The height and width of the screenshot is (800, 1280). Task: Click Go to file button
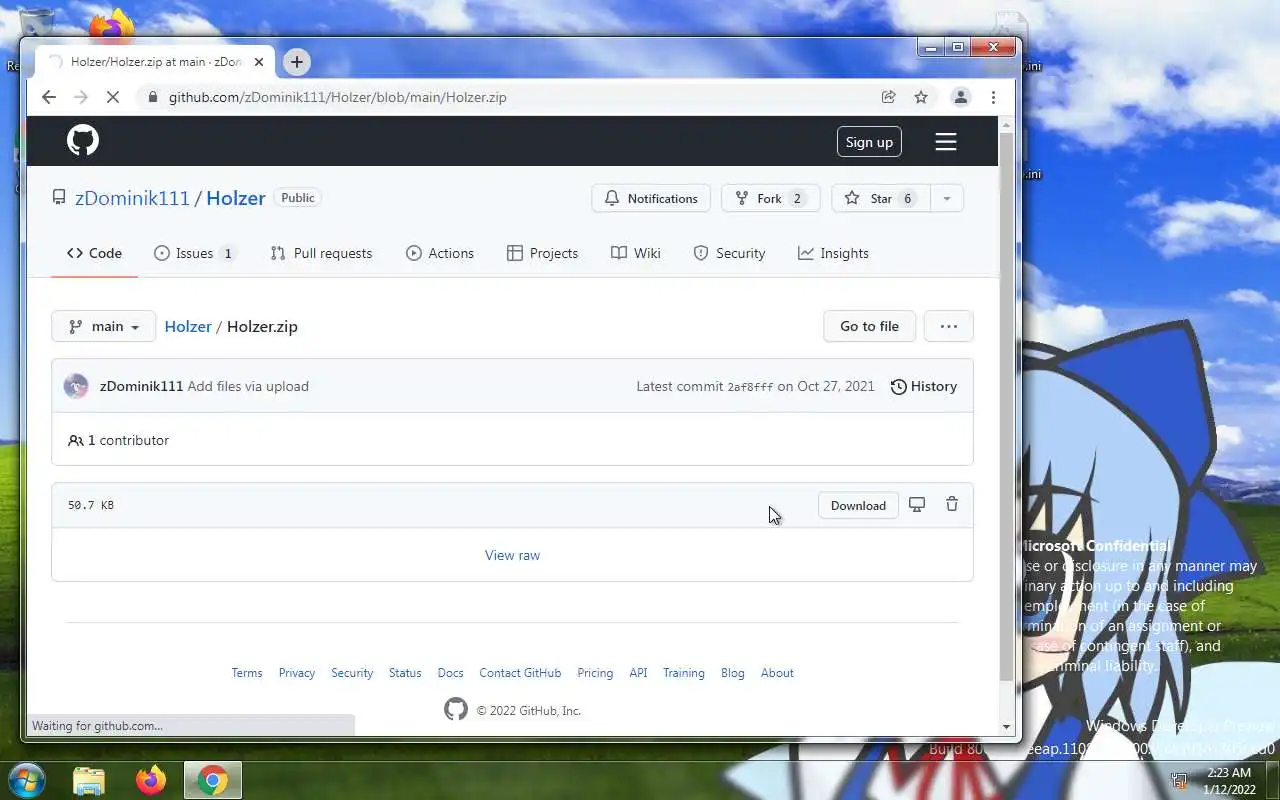[x=869, y=326]
